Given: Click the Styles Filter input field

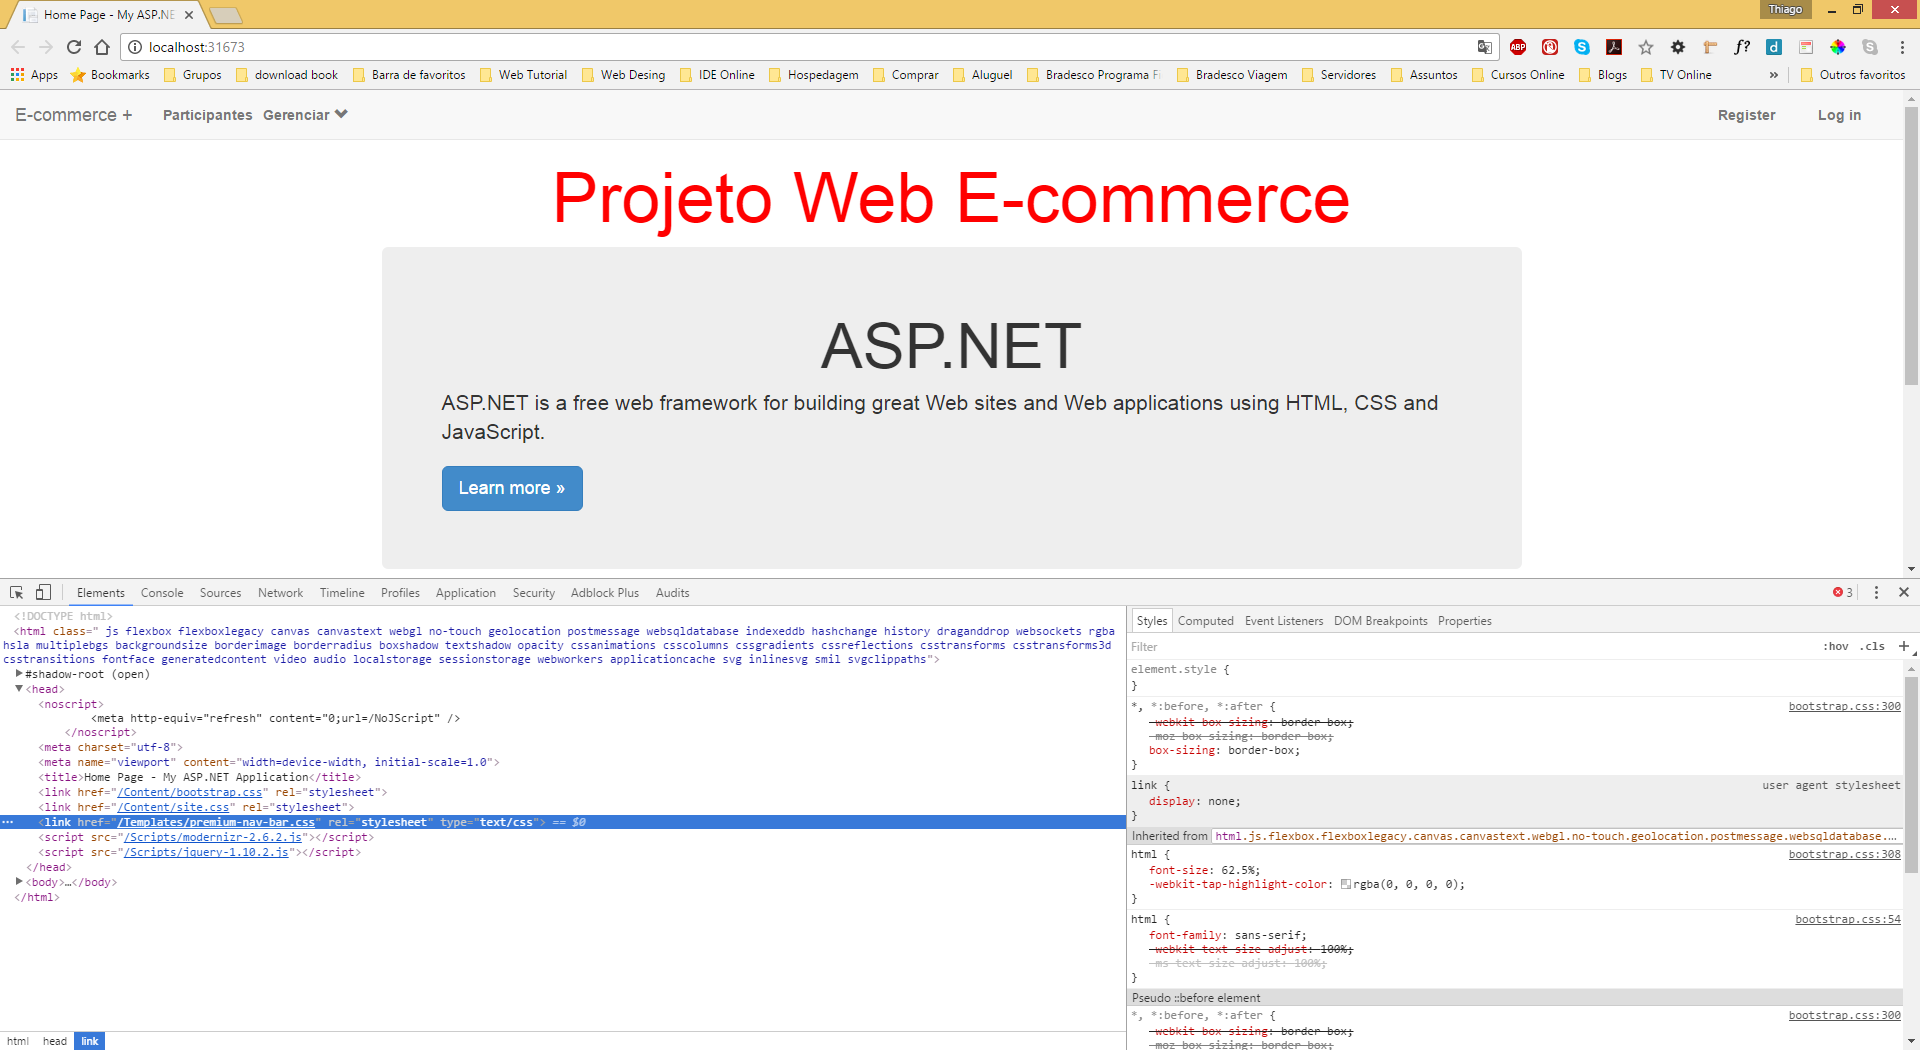Looking at the screenshot, I should click(x=1470, y=646).
